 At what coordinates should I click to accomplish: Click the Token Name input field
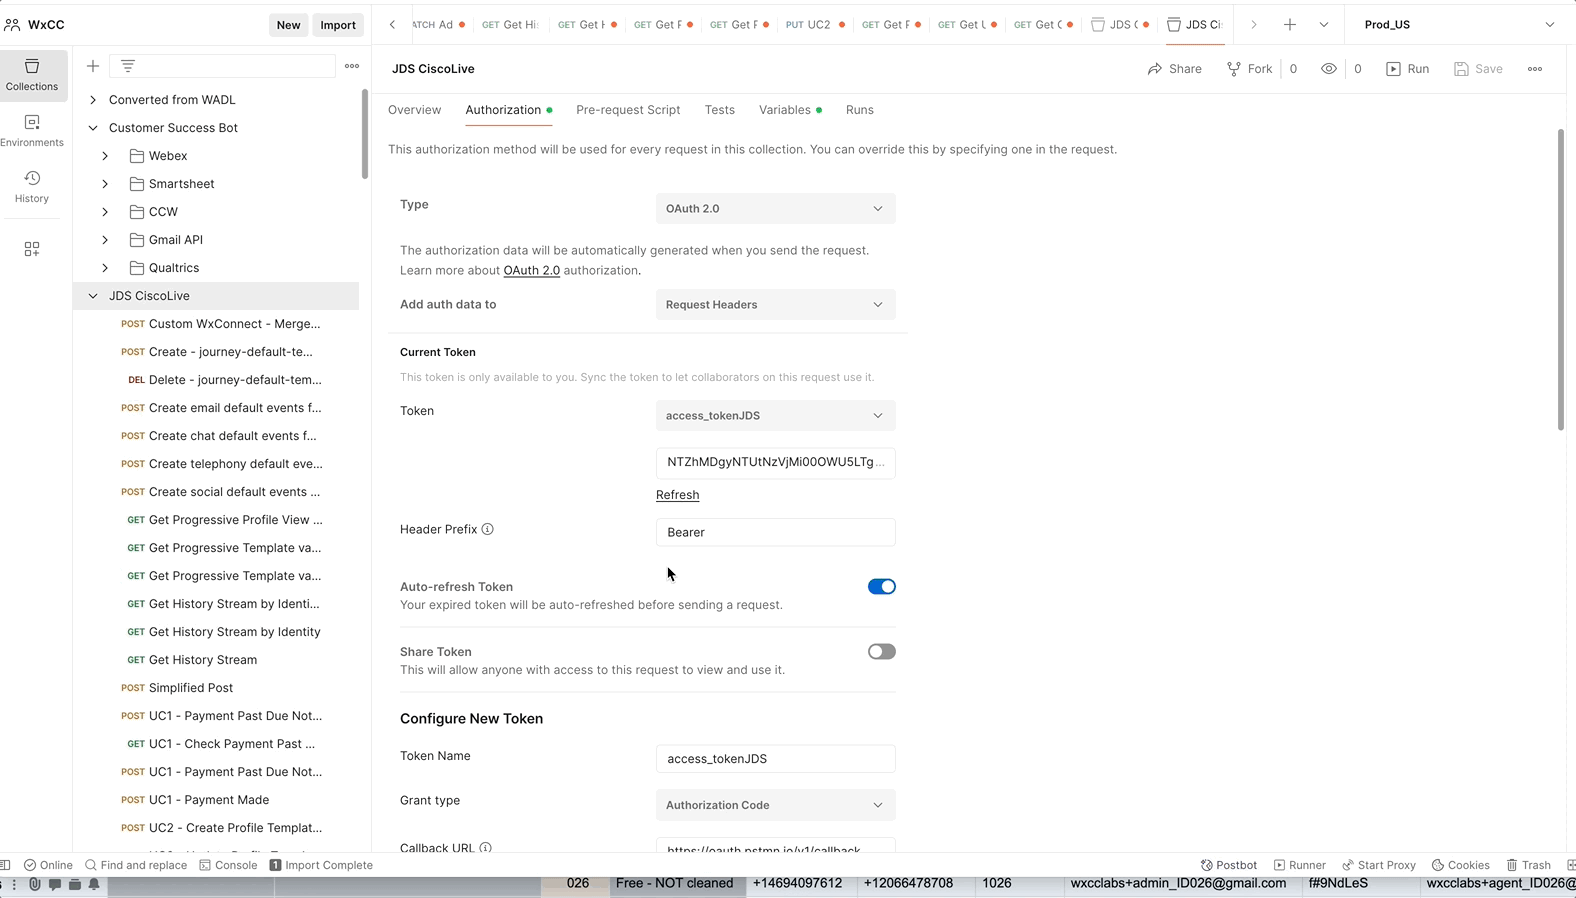point(775,759)
